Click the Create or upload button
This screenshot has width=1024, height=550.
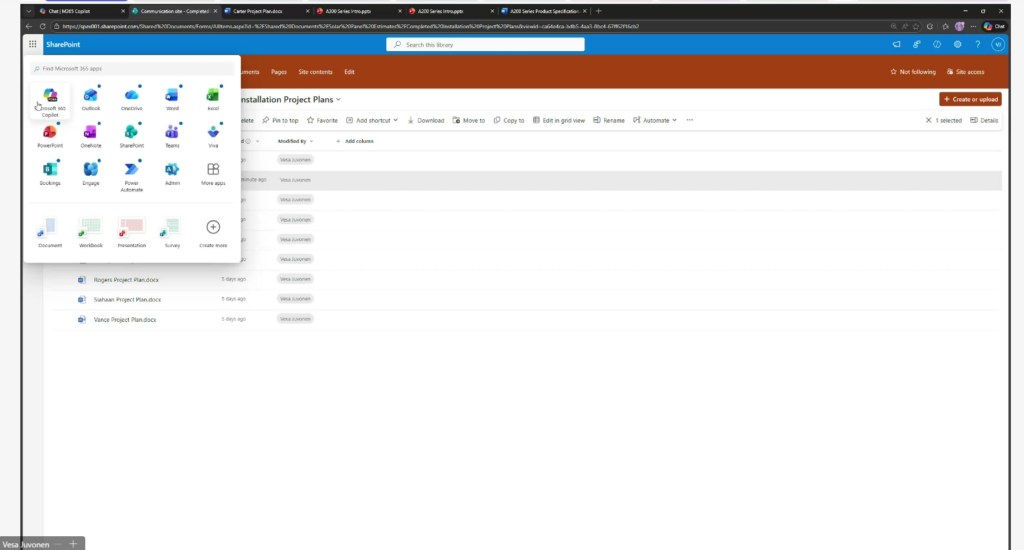(x=970, y=99)
